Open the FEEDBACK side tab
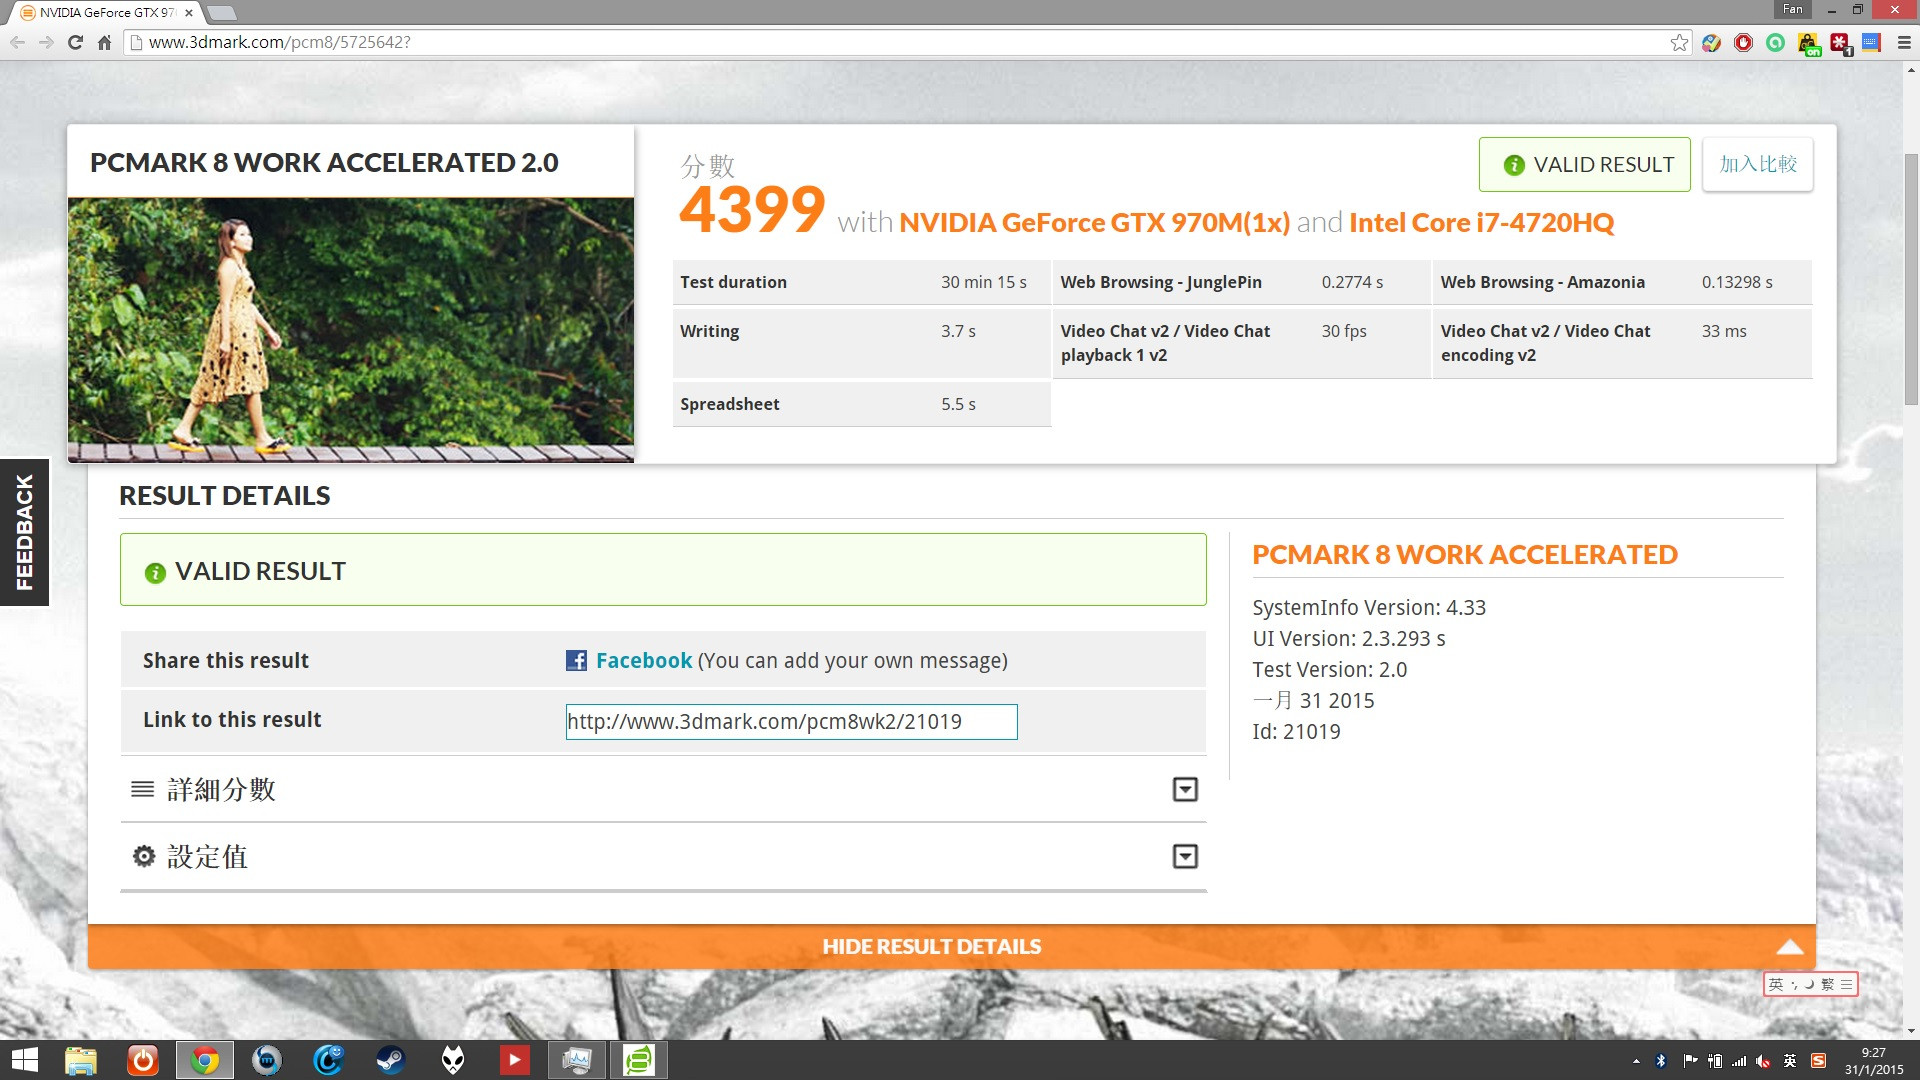 [24, 532]
